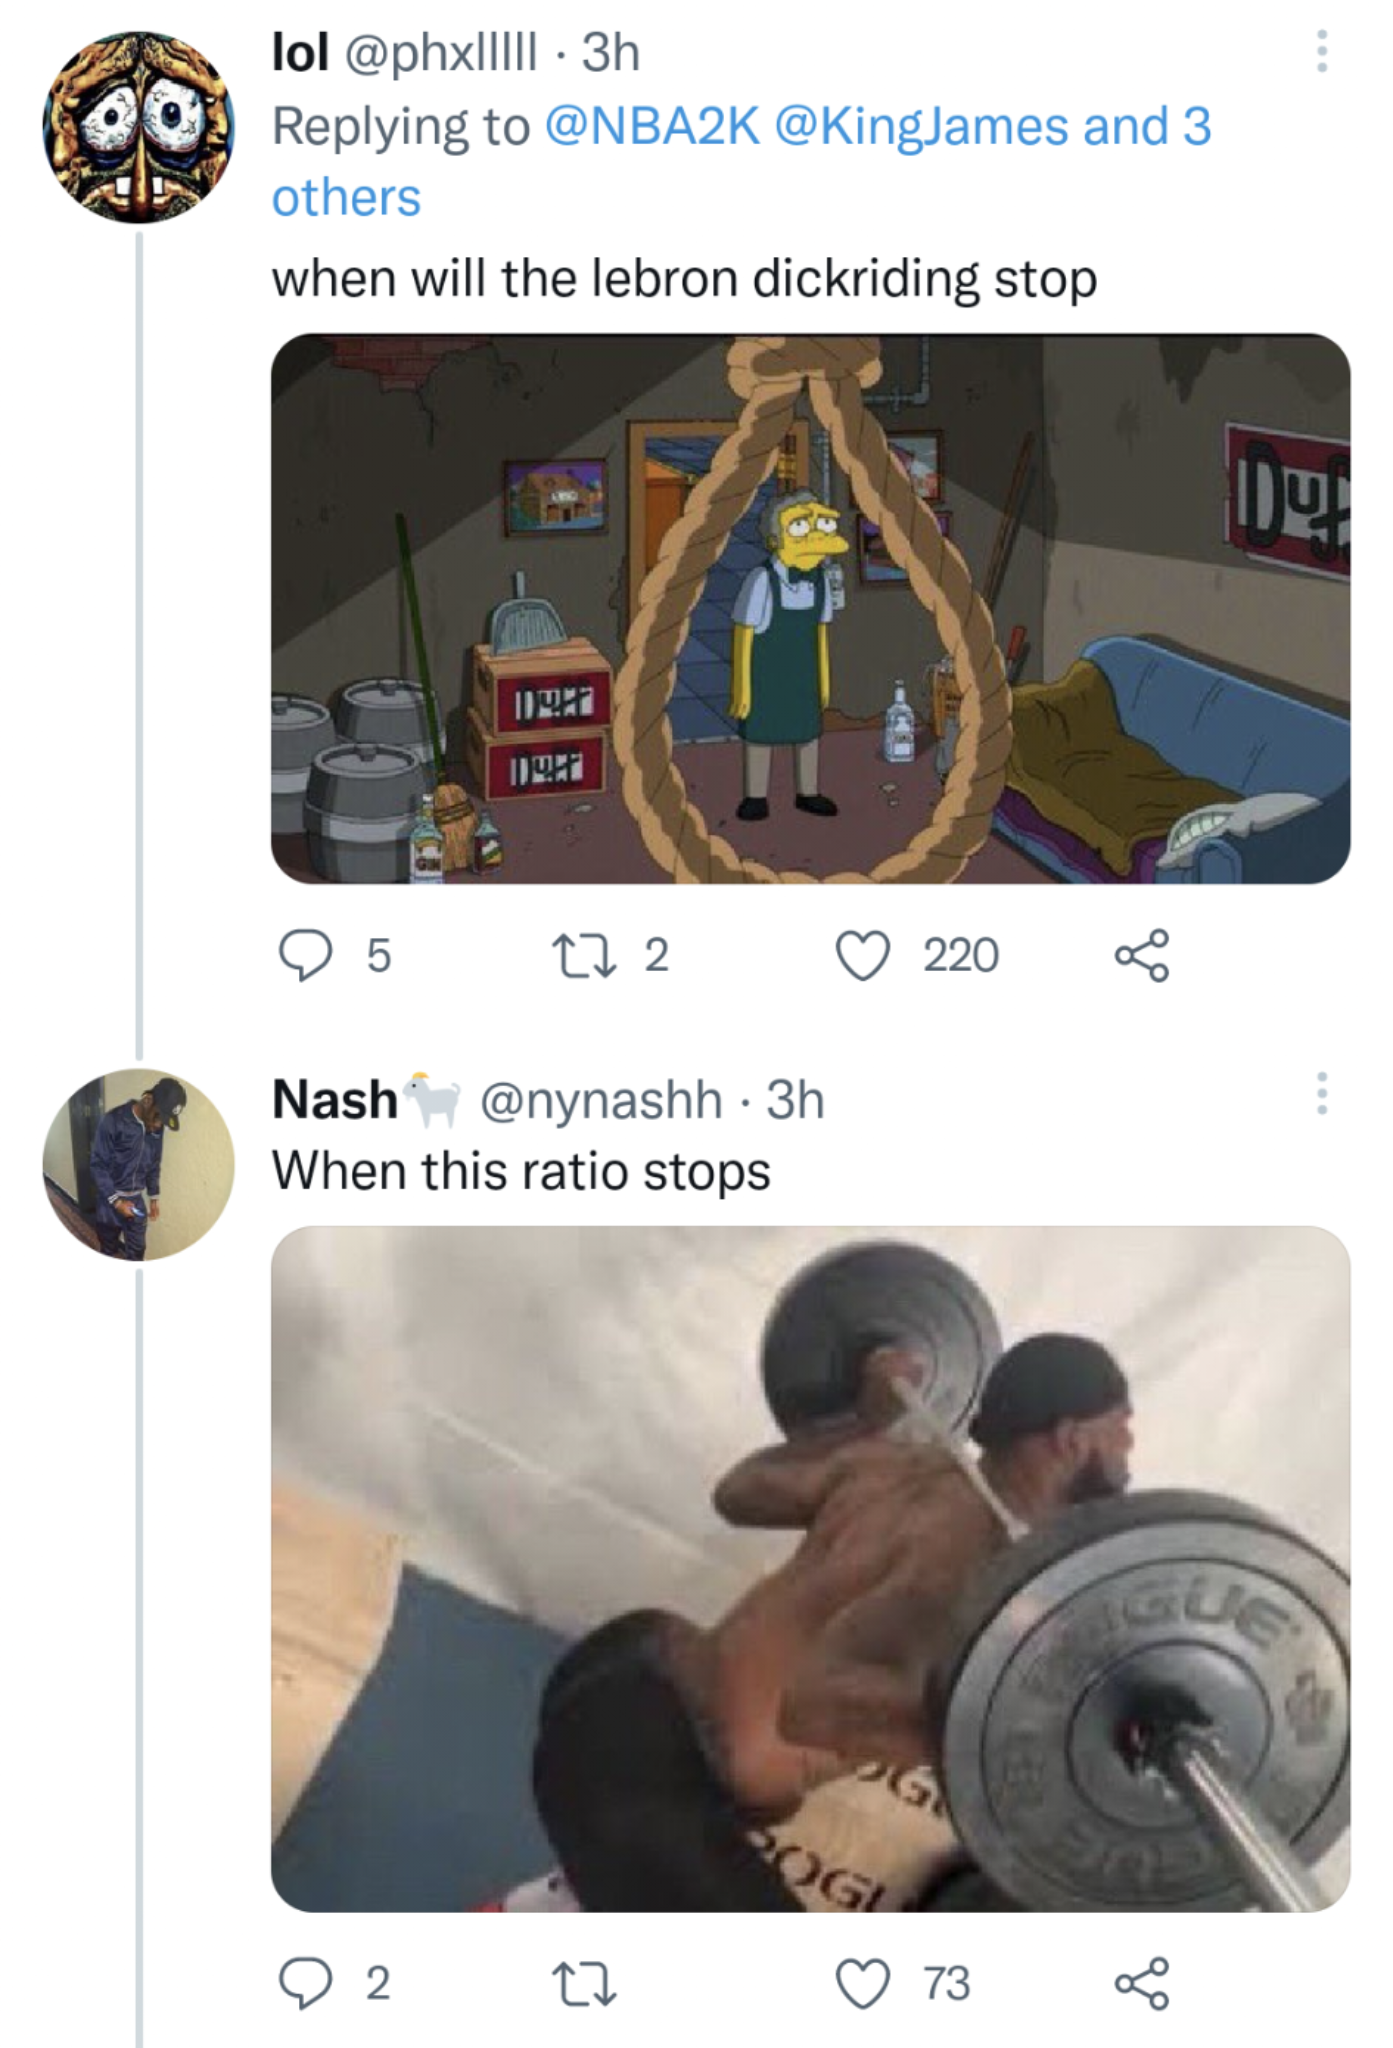Open the @nynashh handle
This screenshot has height=2048, width=1393.
[601, 1100]
